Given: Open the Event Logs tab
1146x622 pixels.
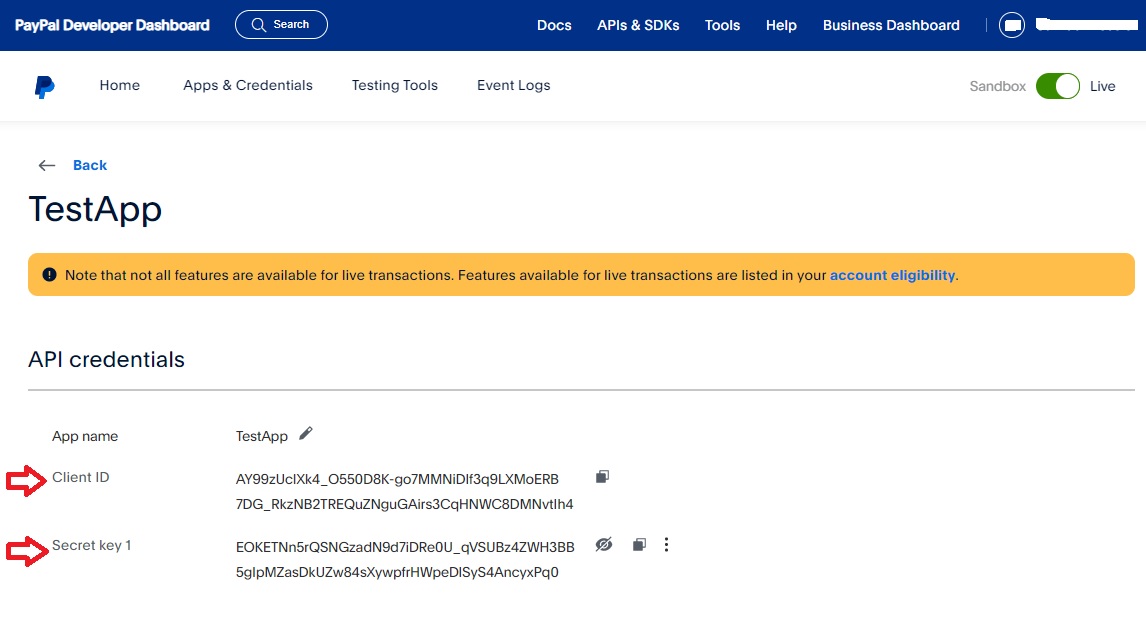Looking at the screenshot, I should [x=514, y=86].
